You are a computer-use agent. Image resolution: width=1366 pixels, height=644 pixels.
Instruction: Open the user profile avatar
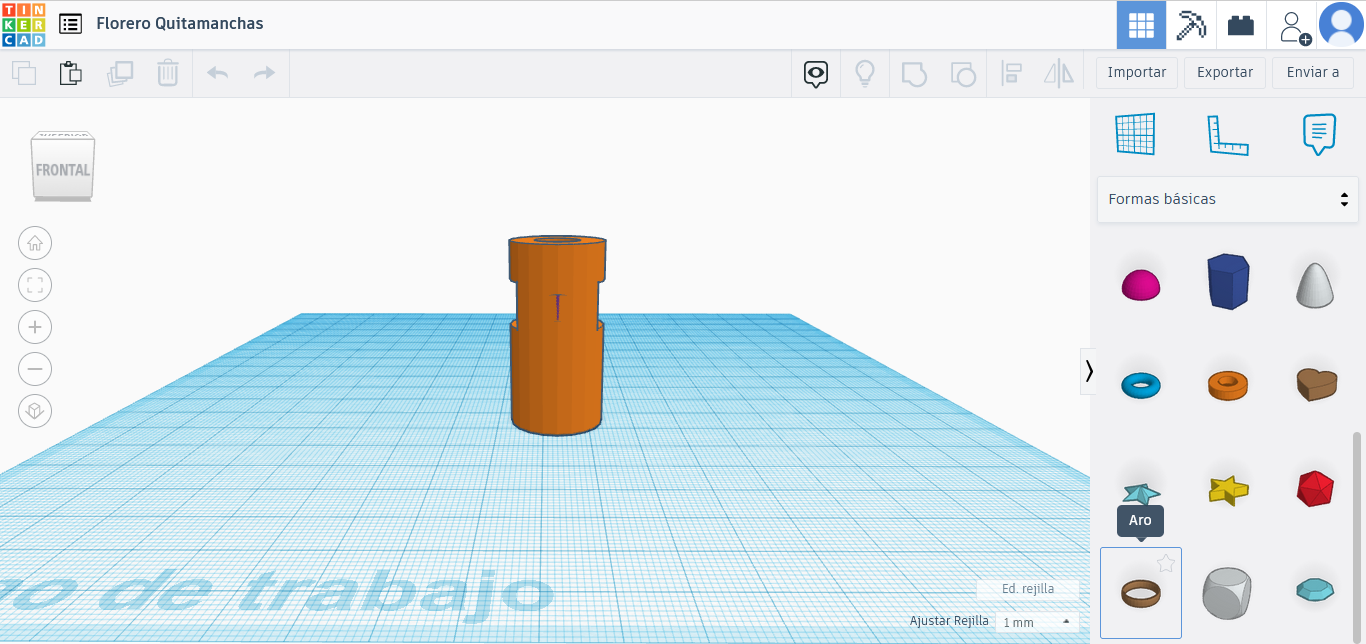tap(1341, 25)
